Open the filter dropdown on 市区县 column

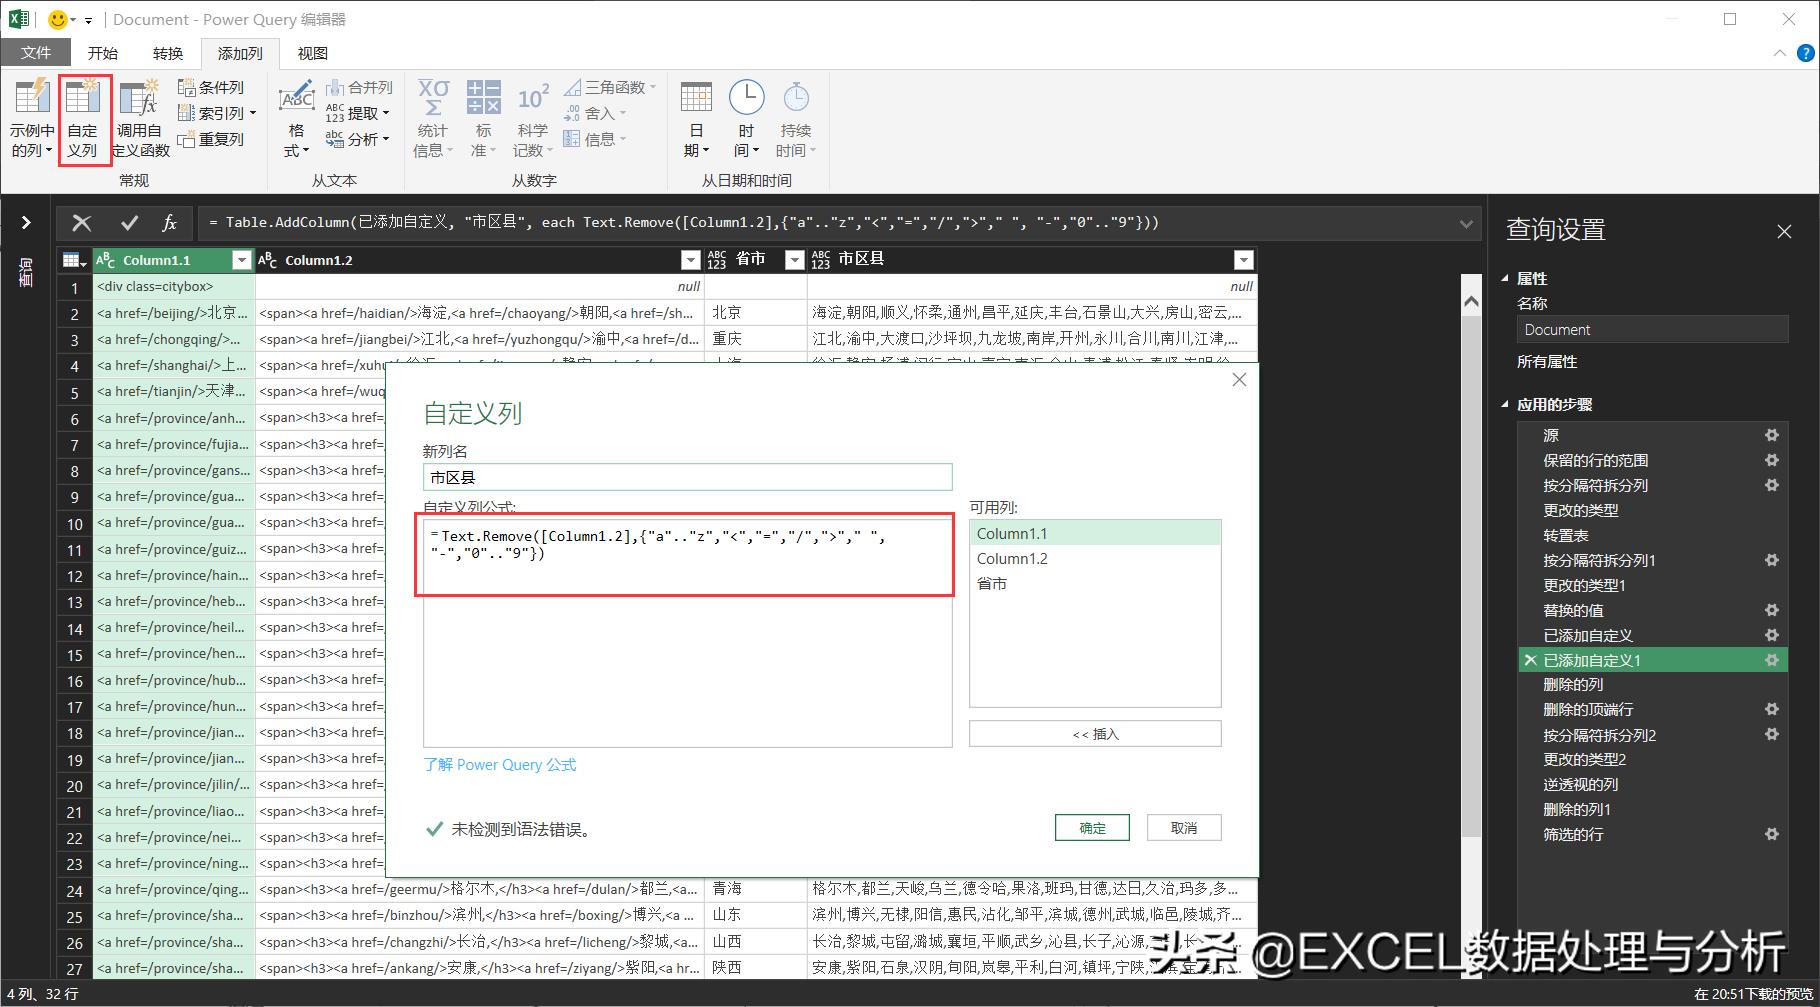(1243, 259)
